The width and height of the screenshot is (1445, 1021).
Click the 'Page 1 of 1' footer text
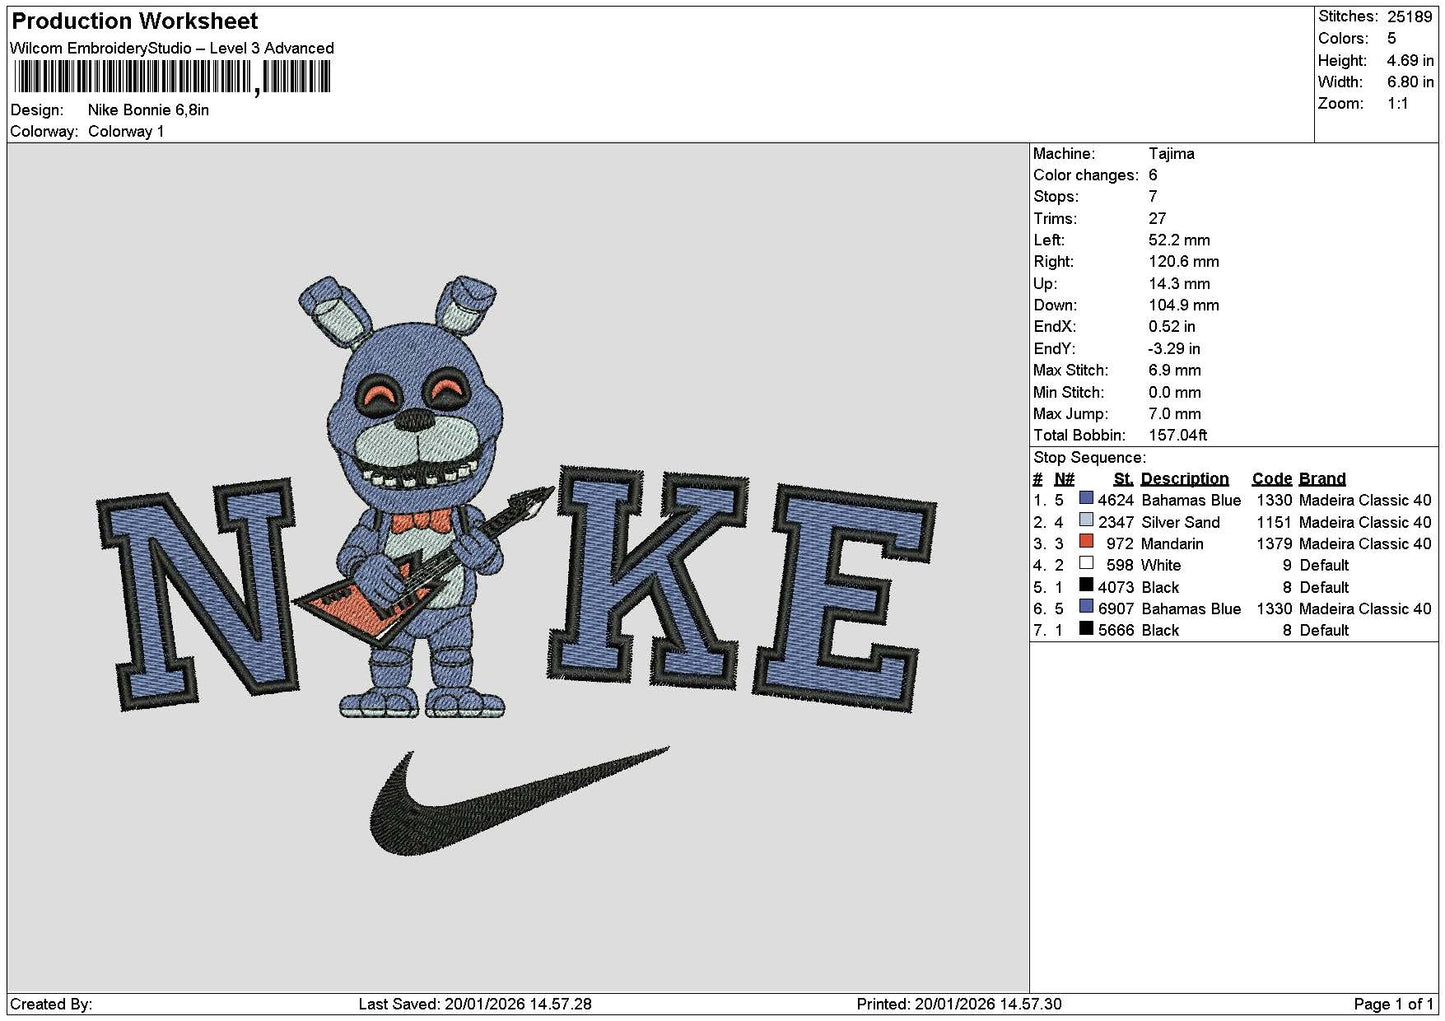tap(1394, 1003)
